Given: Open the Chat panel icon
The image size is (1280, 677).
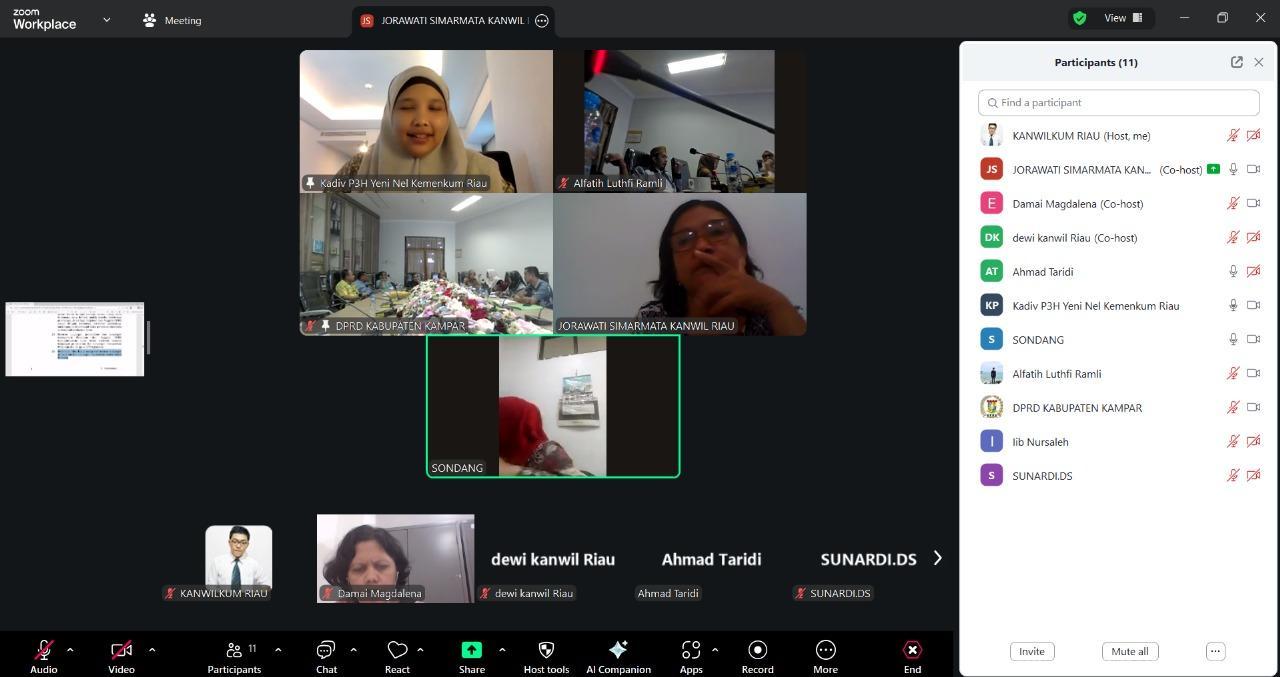Looking at the screenshot, I should [x=326, y=650].
